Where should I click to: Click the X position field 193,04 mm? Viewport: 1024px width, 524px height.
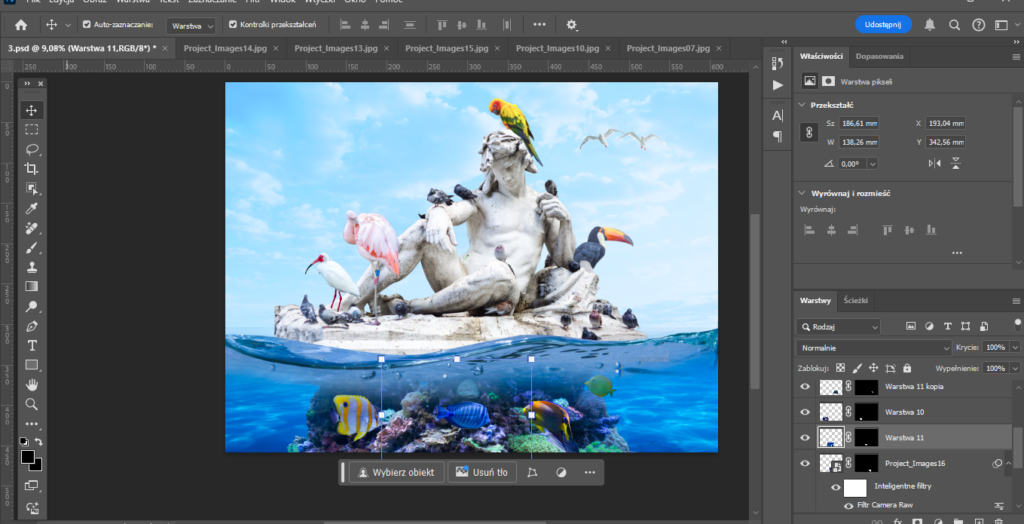click(946, 123)
